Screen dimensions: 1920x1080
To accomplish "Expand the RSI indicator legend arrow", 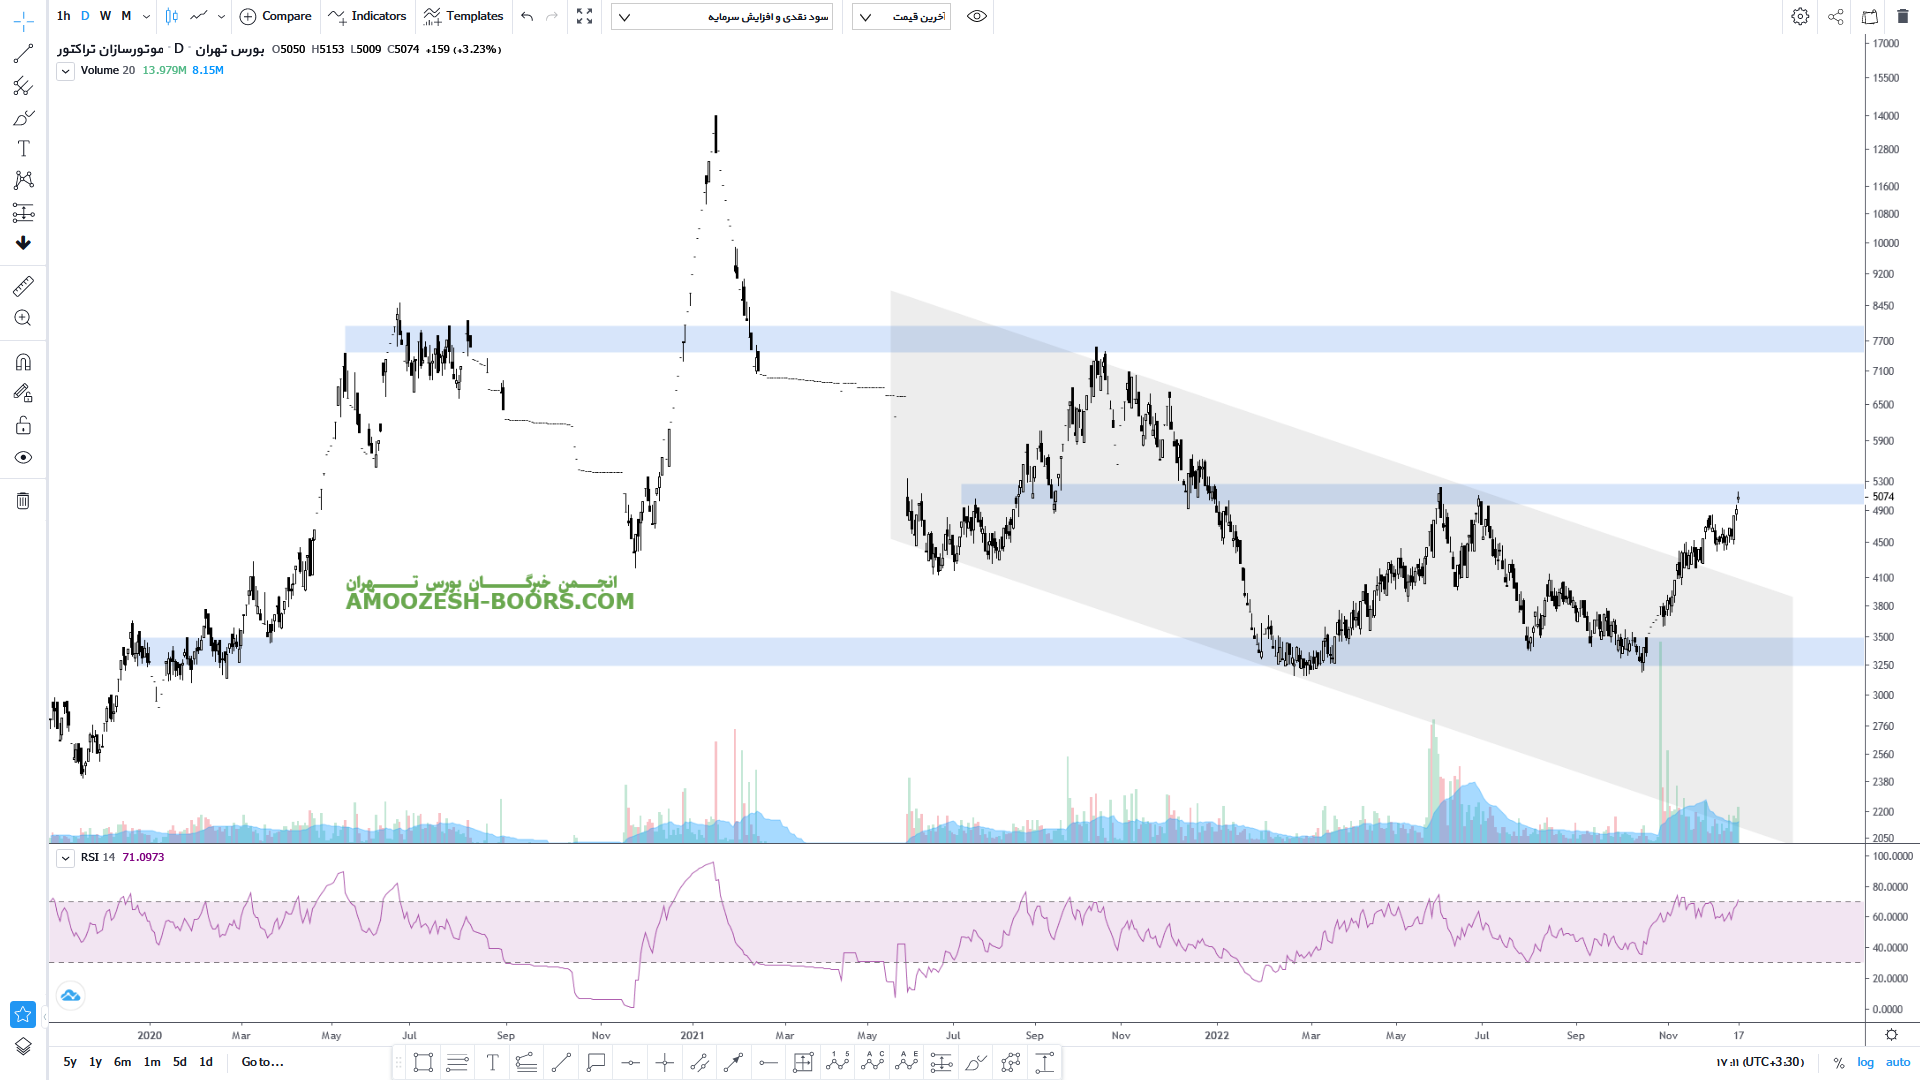I will [x=65, y=858].
